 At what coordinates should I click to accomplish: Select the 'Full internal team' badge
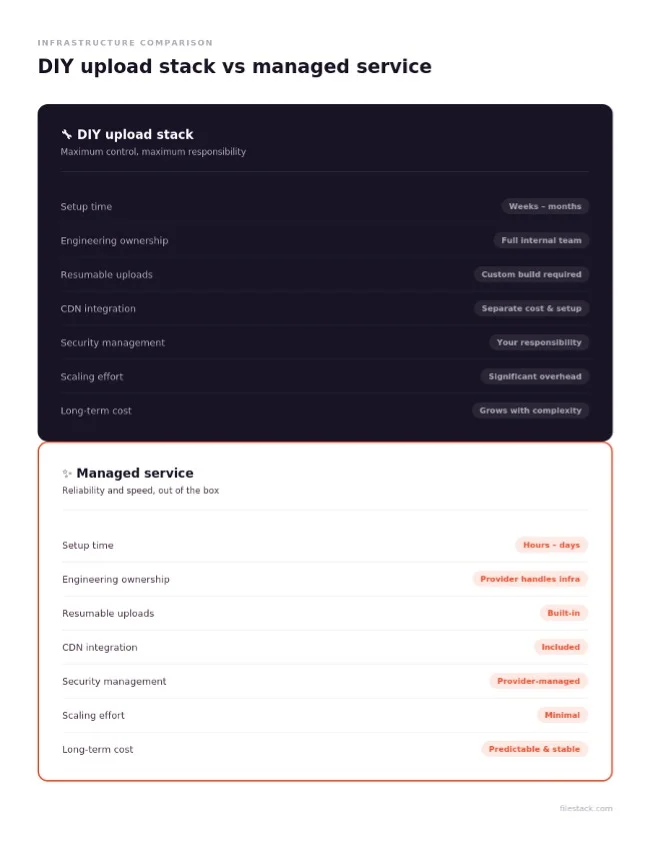(541, 240)
